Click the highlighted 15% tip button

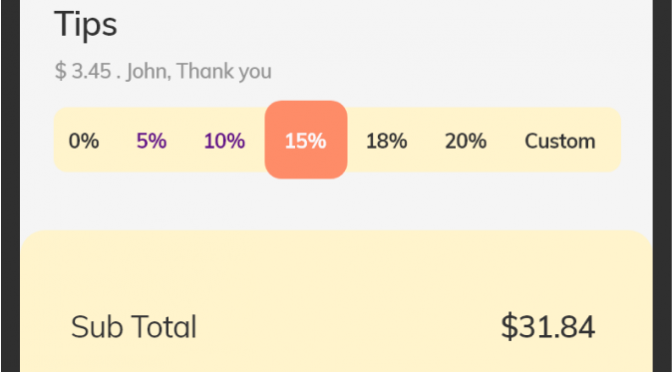pos(306,141)
